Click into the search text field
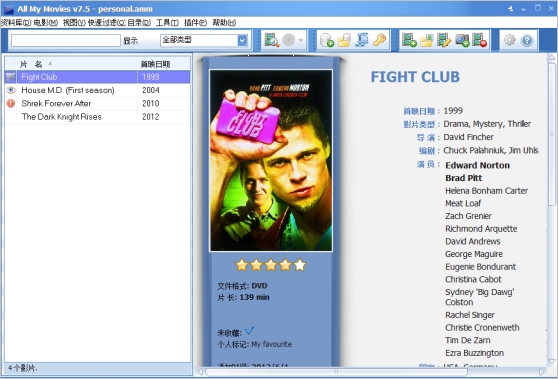Viewport: 558px width, 379px height. (x=66, y=40)
